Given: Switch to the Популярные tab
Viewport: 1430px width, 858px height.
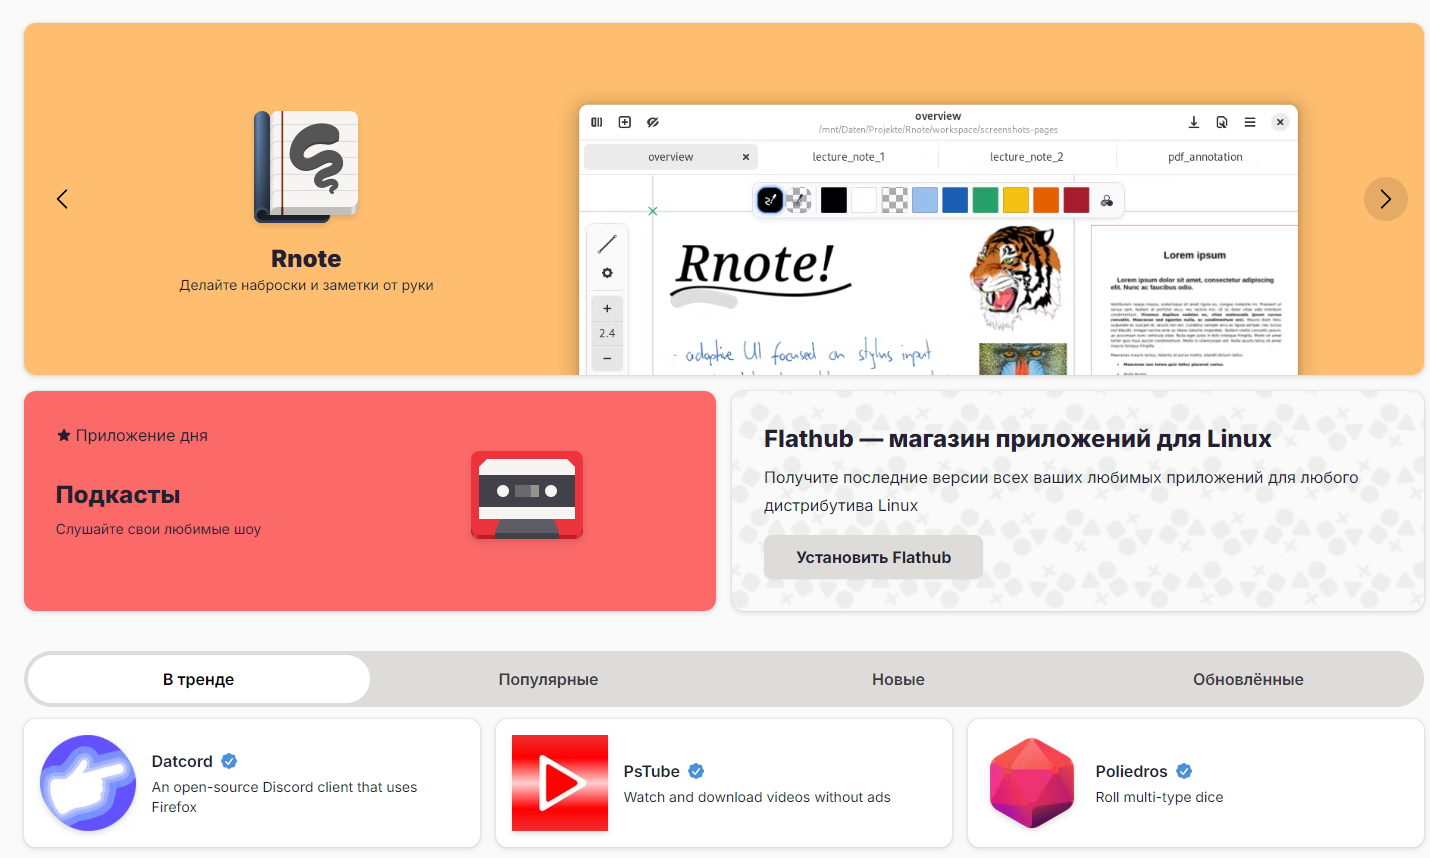Looking at the screenshot, I should pyautogui.click(x=548, y=680).
